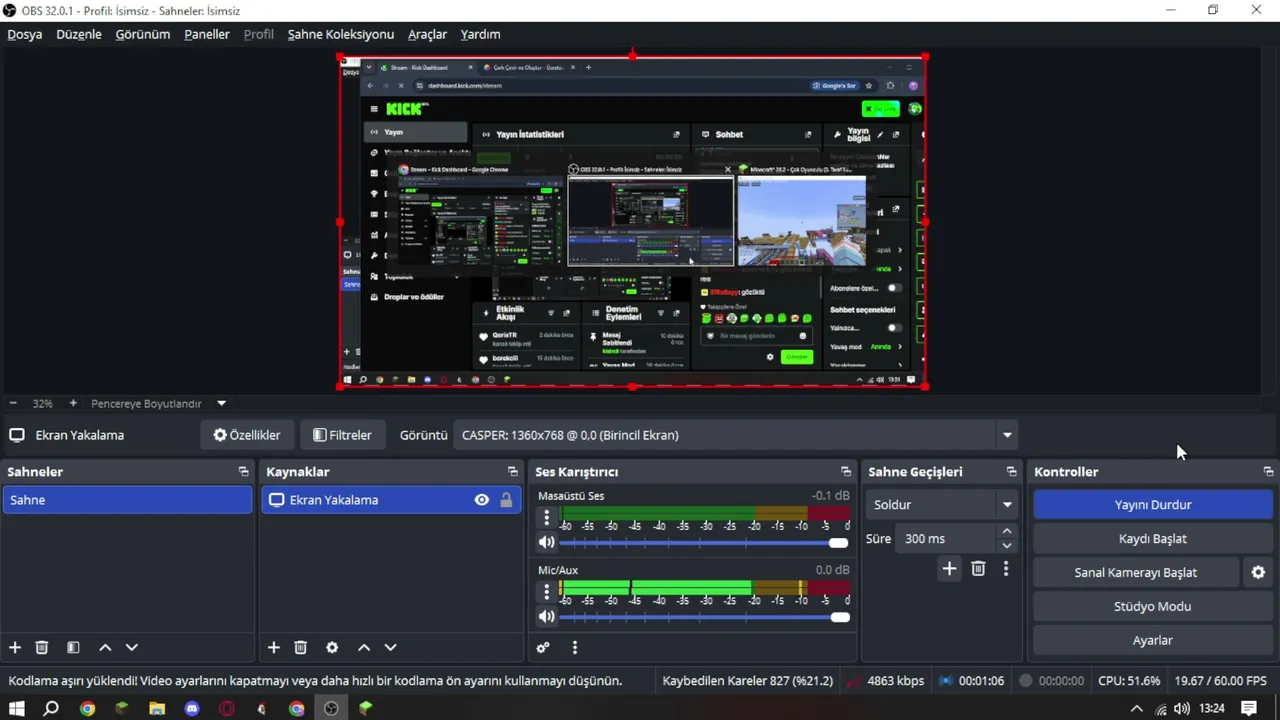This screenshot has width=1280, height=720.
Task: Open Windows search on the taskbar
Action: [x=51, y=709]
